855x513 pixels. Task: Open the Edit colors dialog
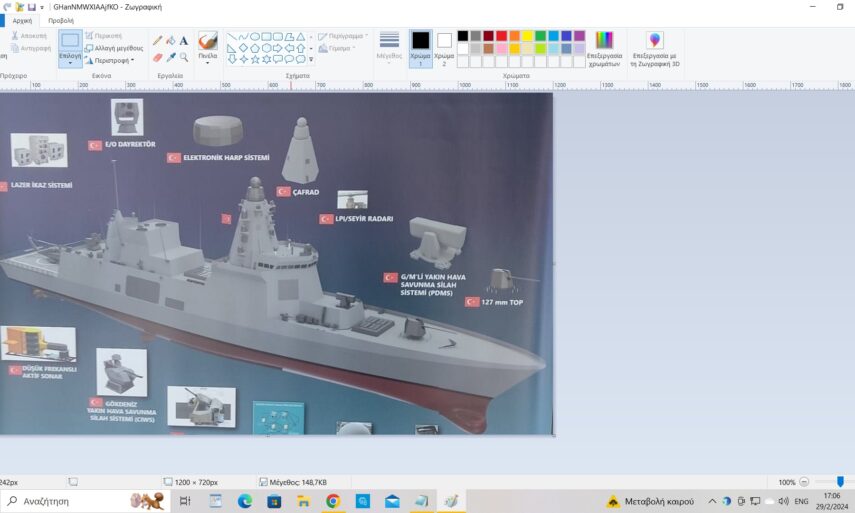click(x=604, y=49)
